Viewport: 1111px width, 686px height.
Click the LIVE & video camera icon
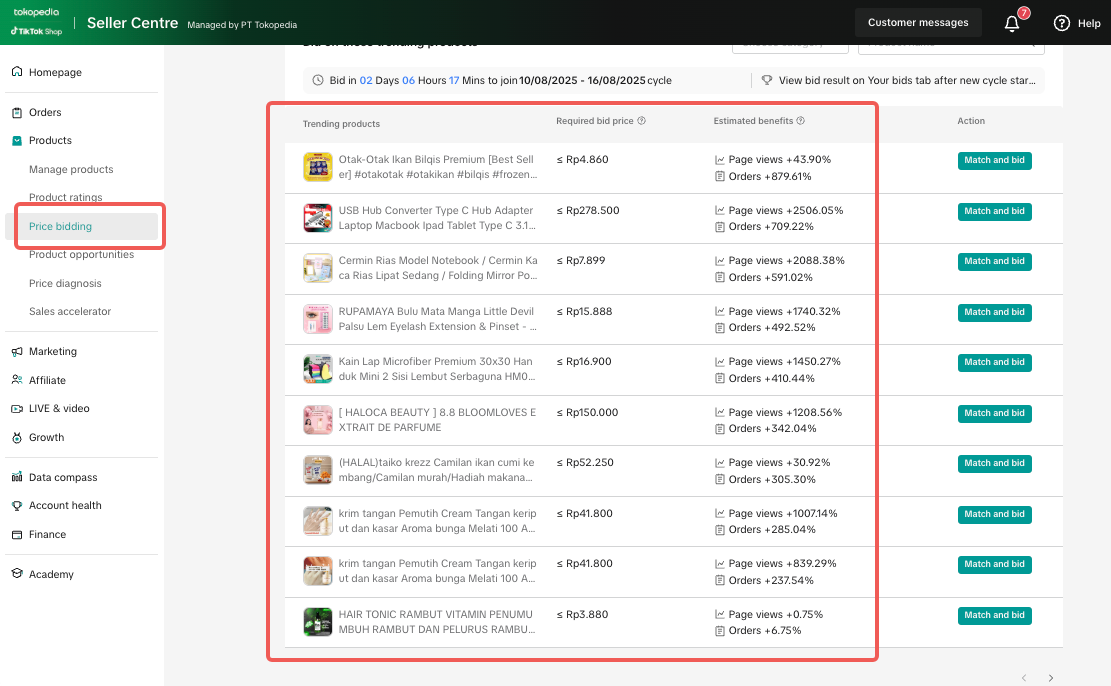pyautogui.click(x=17, y=408)
